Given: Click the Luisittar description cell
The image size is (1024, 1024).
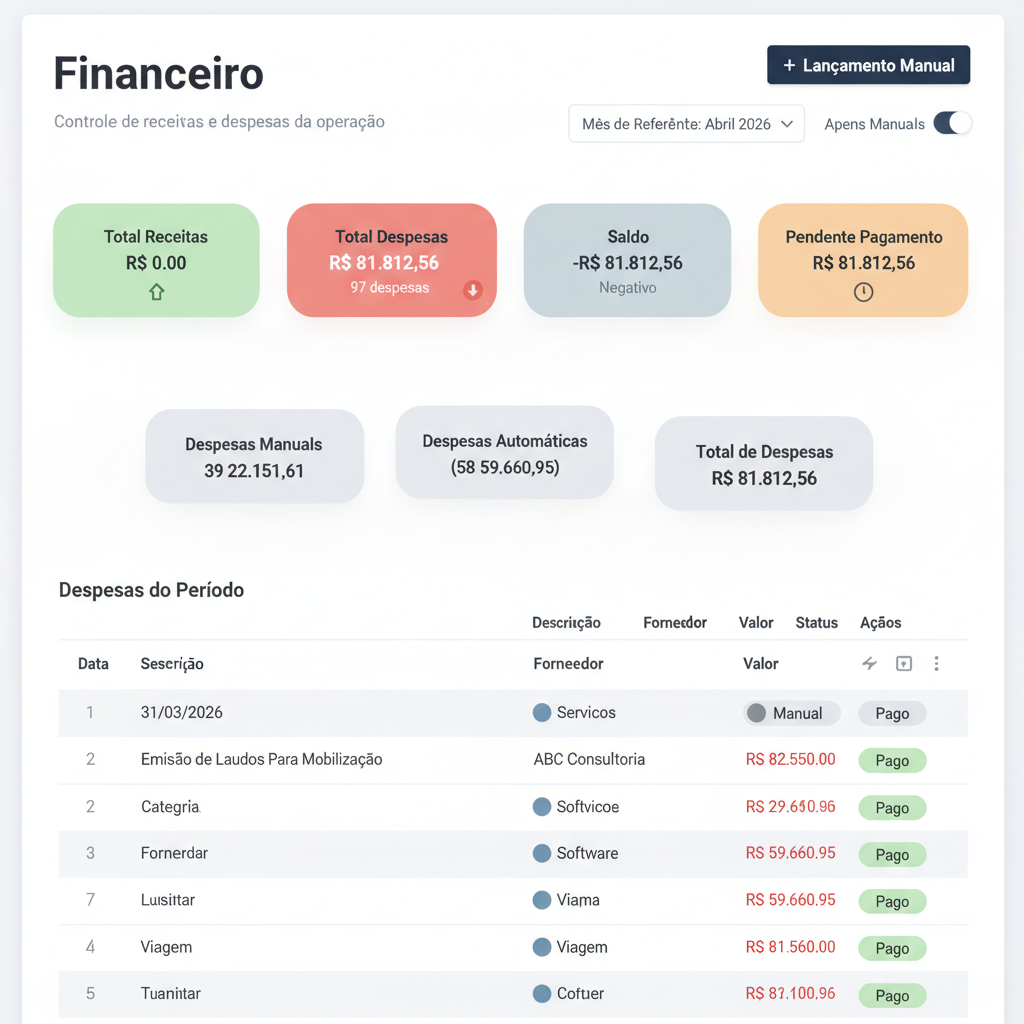Looking at the screenshot, I should pos(168,900).
